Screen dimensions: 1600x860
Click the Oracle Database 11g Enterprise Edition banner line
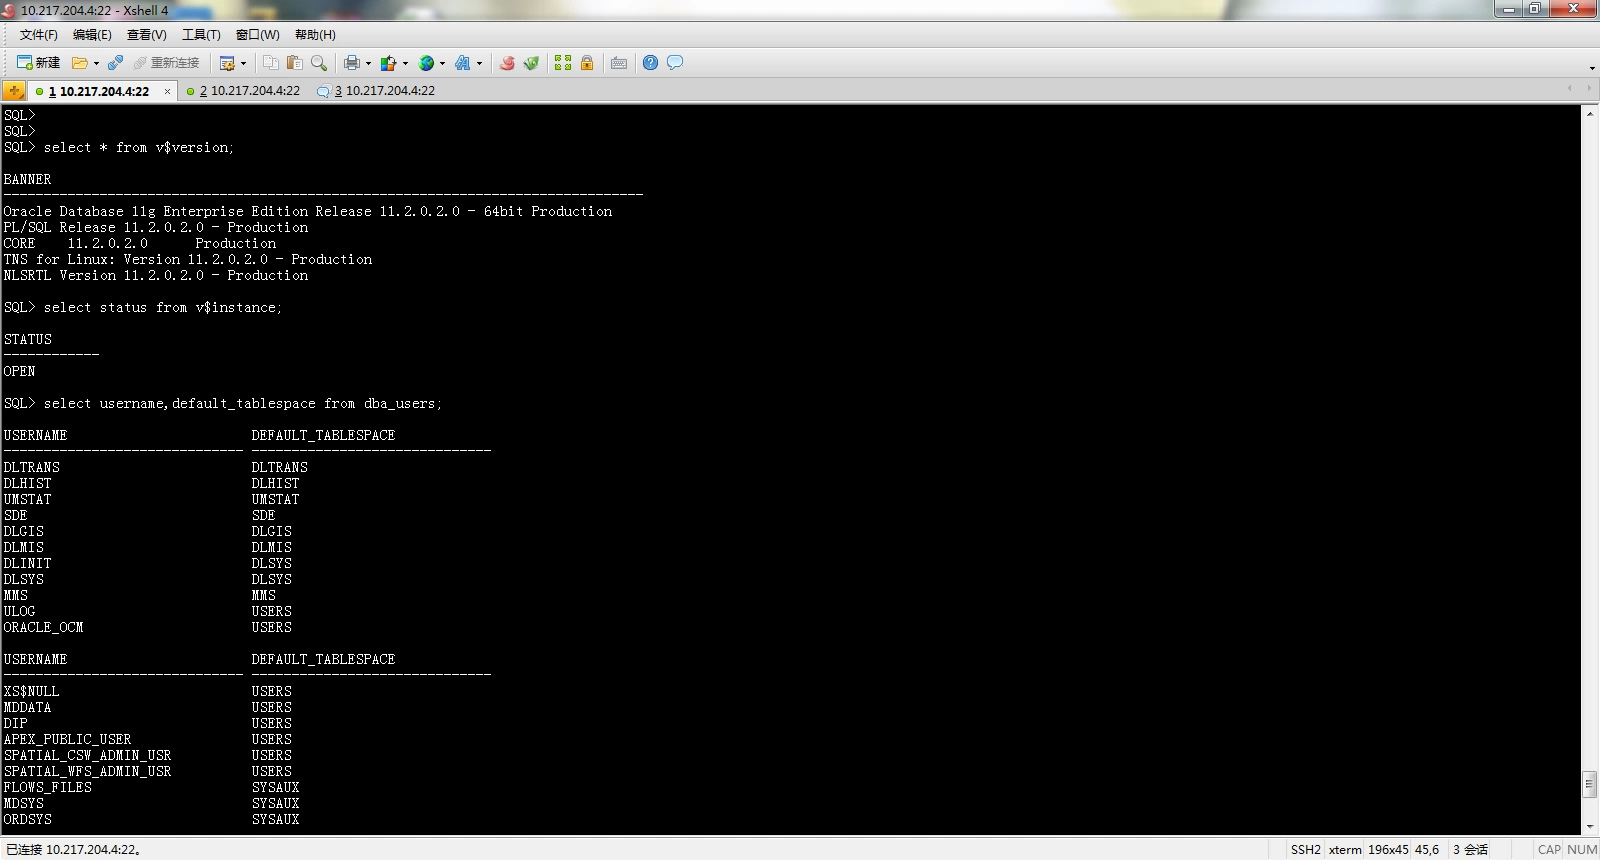coord(308,212)
